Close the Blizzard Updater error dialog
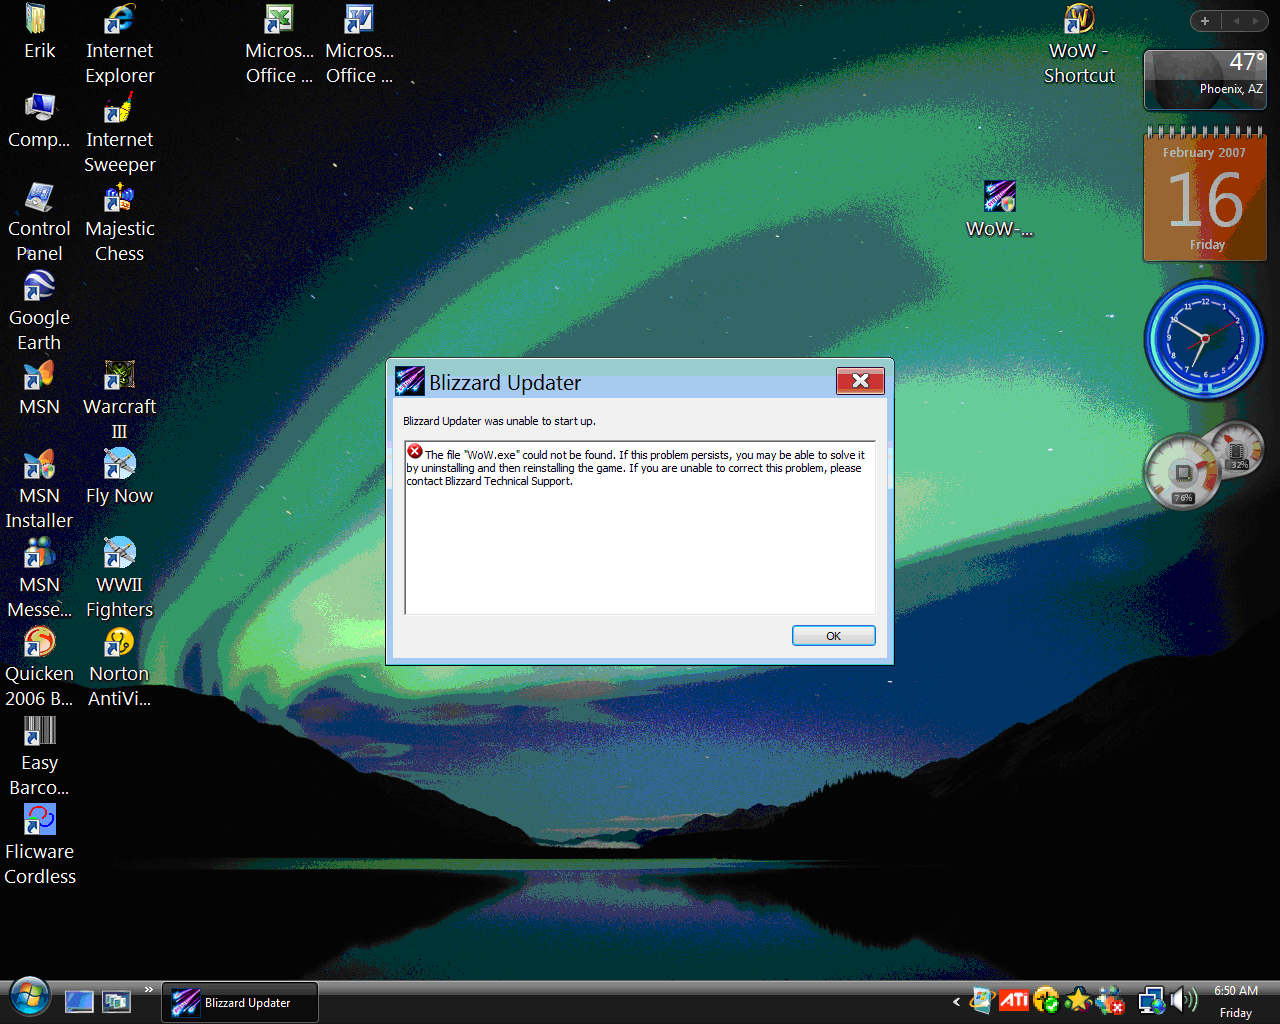1280x1024 pixels. (860, 381)
